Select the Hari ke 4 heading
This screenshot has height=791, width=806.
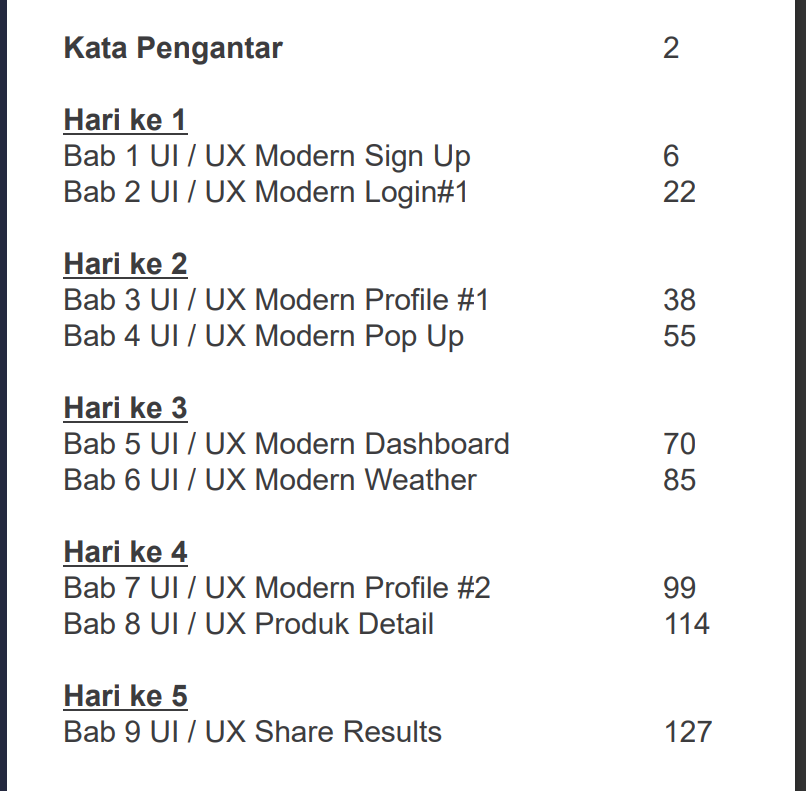tap(125, 552)
